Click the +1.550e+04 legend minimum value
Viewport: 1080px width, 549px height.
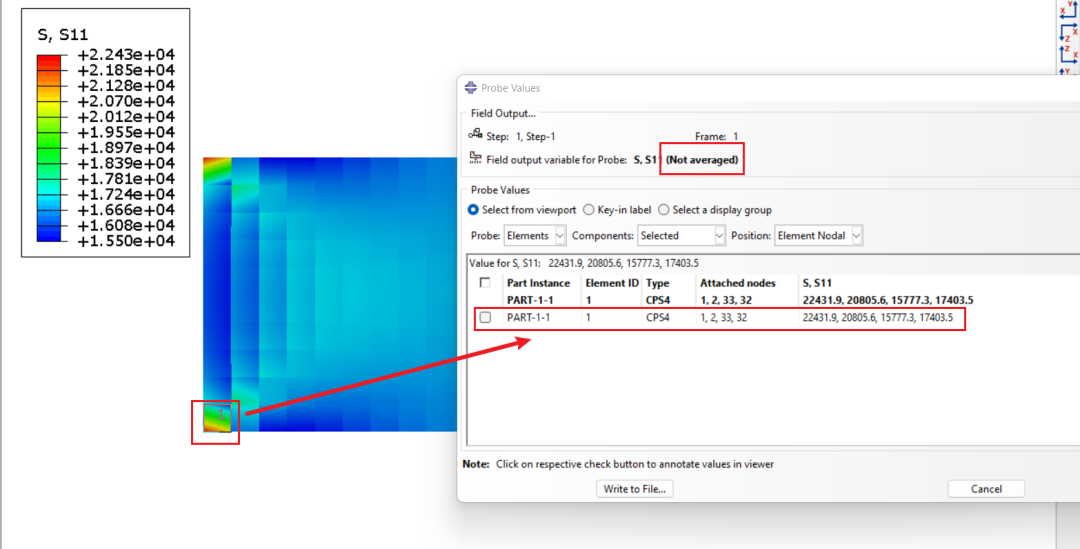coord(126,241)
